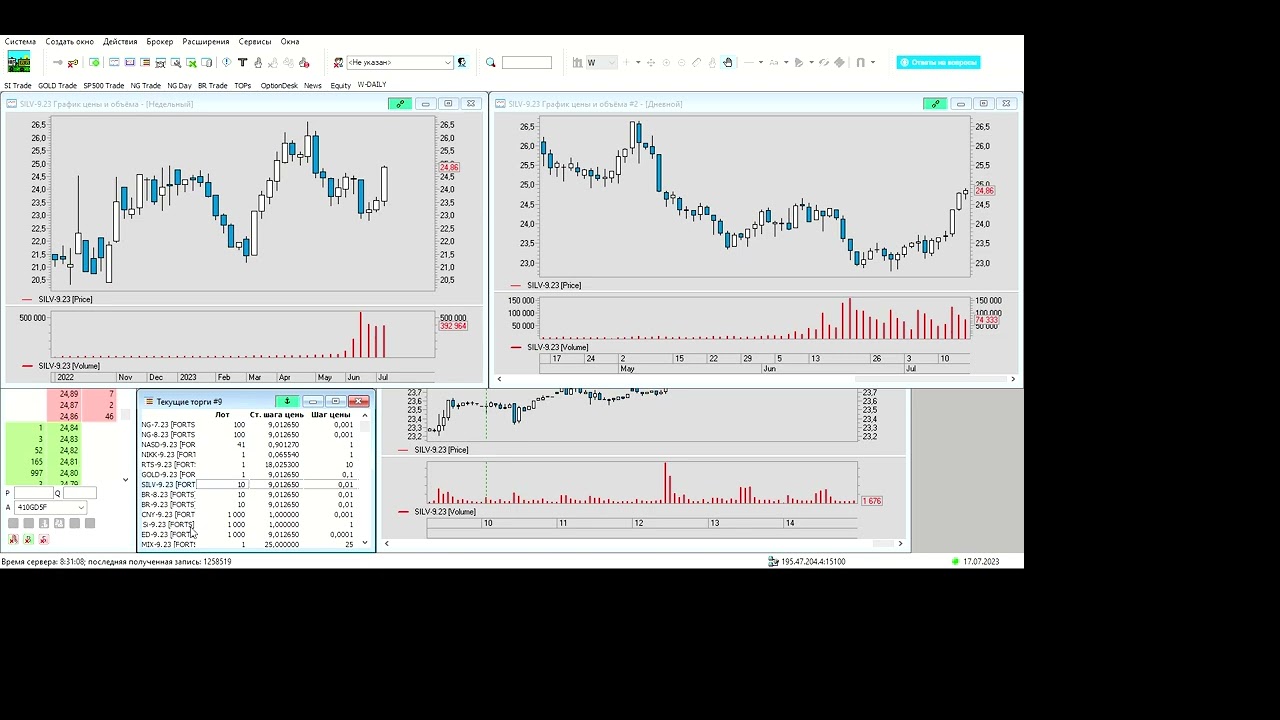
Task: Click the client user icon left of Не указан
Action: click(338, 63)
